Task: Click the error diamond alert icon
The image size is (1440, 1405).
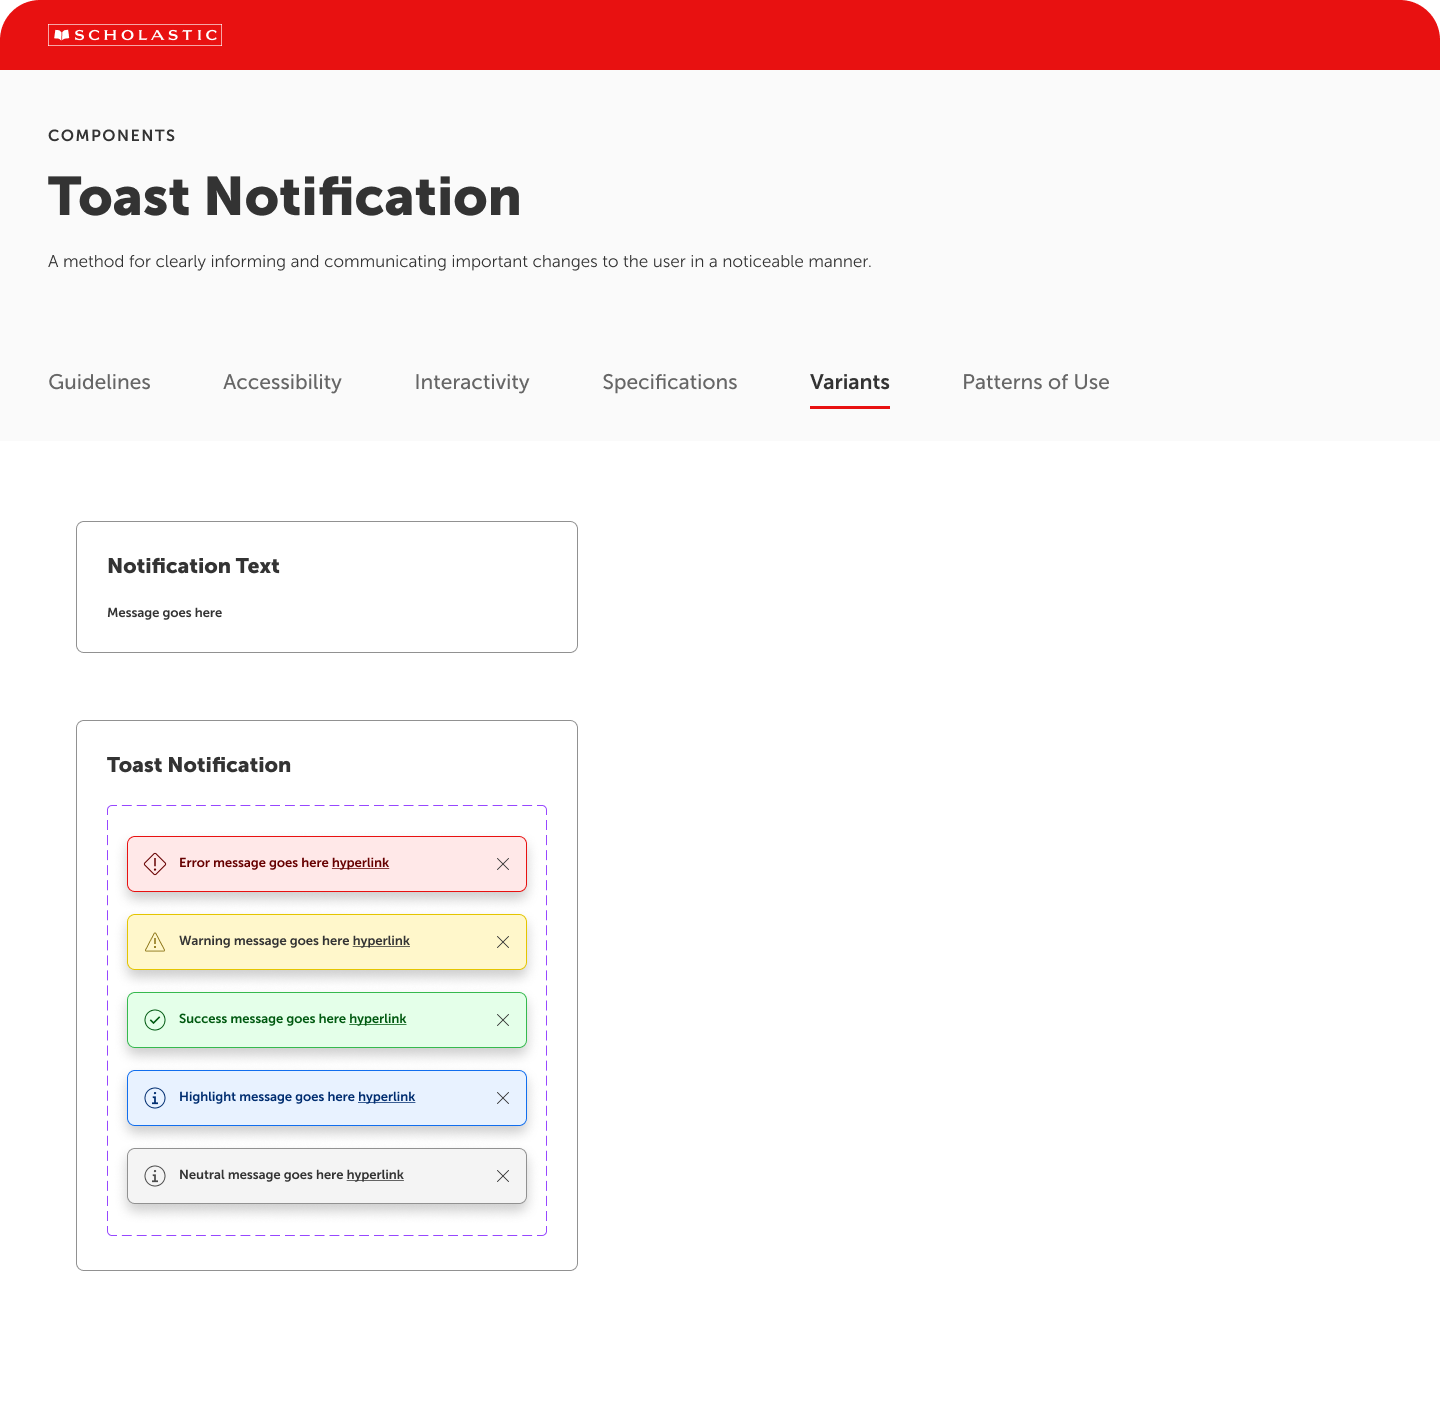Action: click(x=155, y=863)
